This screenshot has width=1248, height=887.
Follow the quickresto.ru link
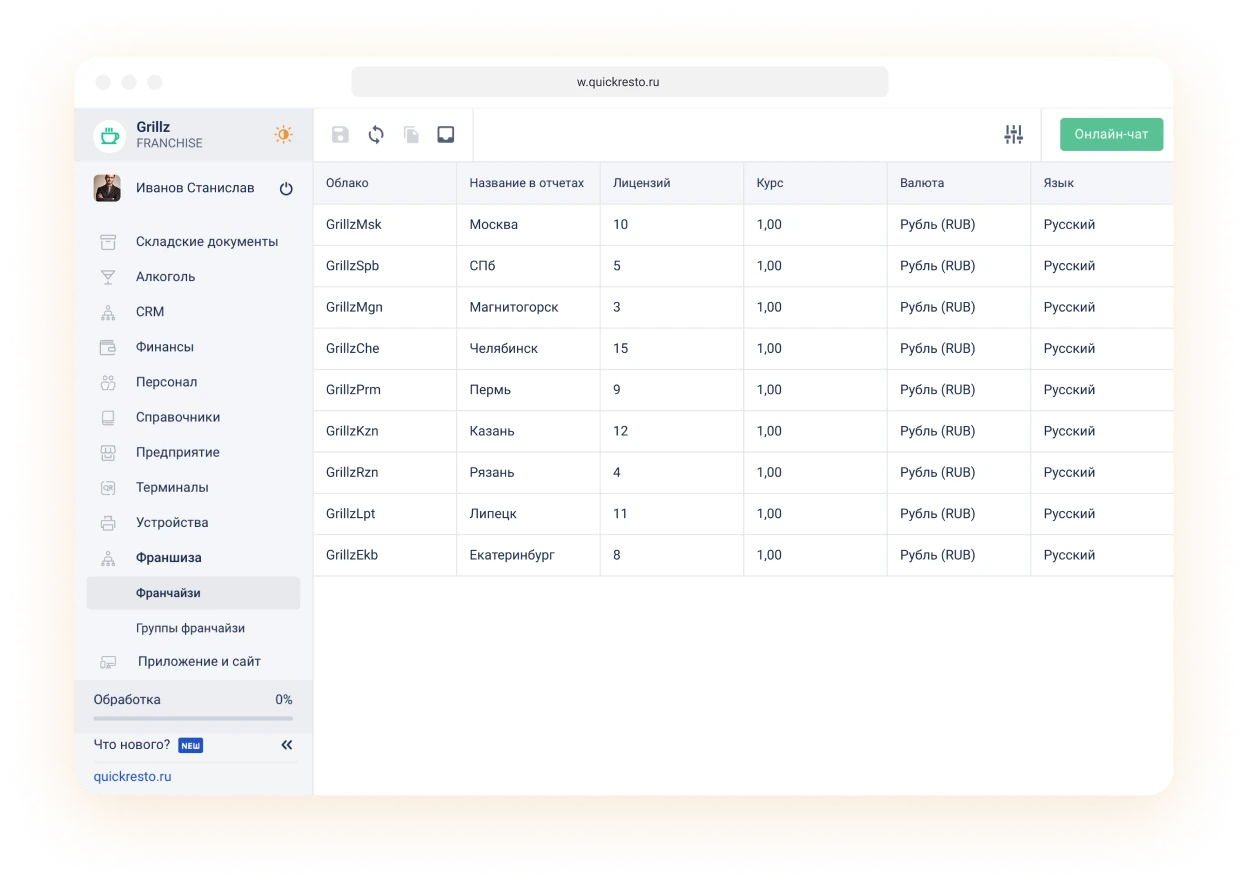pyautogui.click(x=132, y=776)
